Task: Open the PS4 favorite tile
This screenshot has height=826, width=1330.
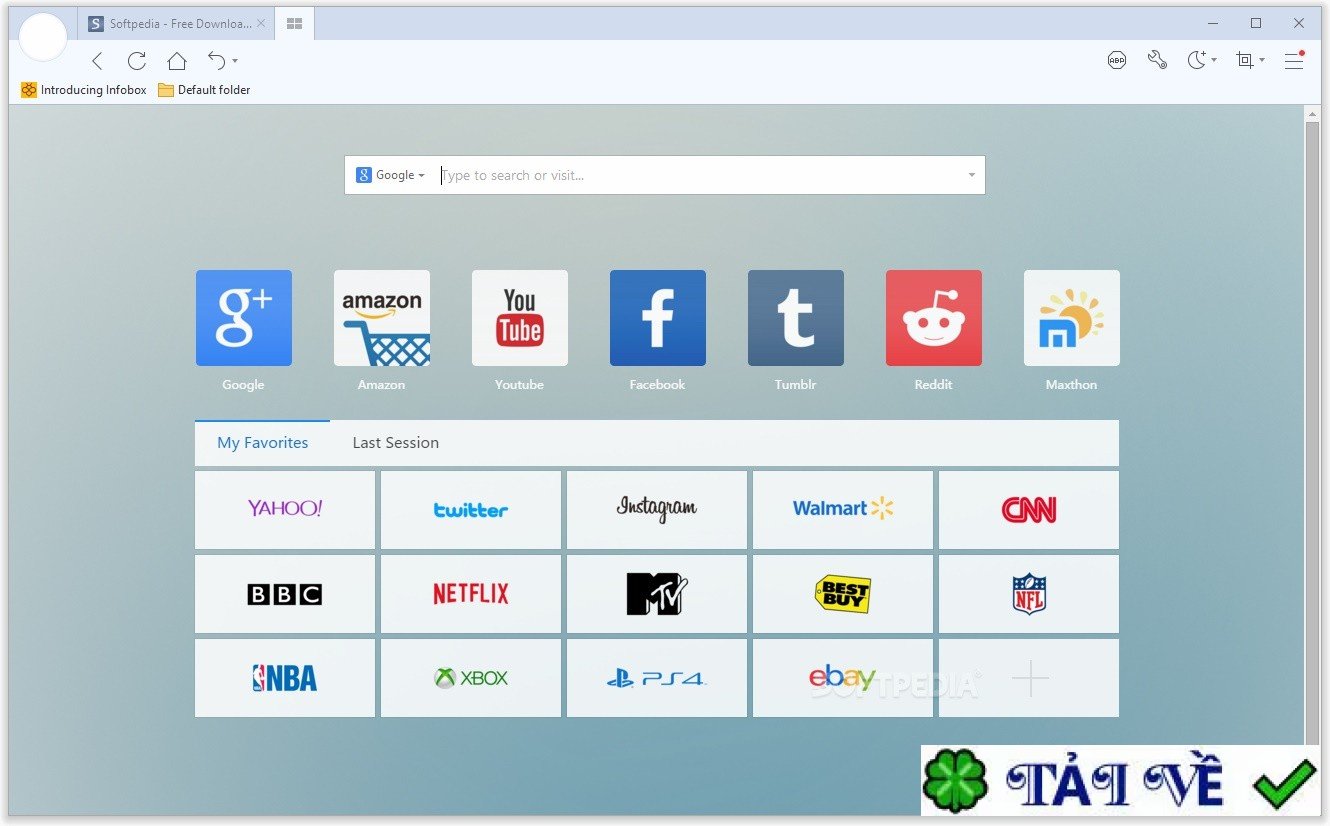Action: click(x=657, y=678)
